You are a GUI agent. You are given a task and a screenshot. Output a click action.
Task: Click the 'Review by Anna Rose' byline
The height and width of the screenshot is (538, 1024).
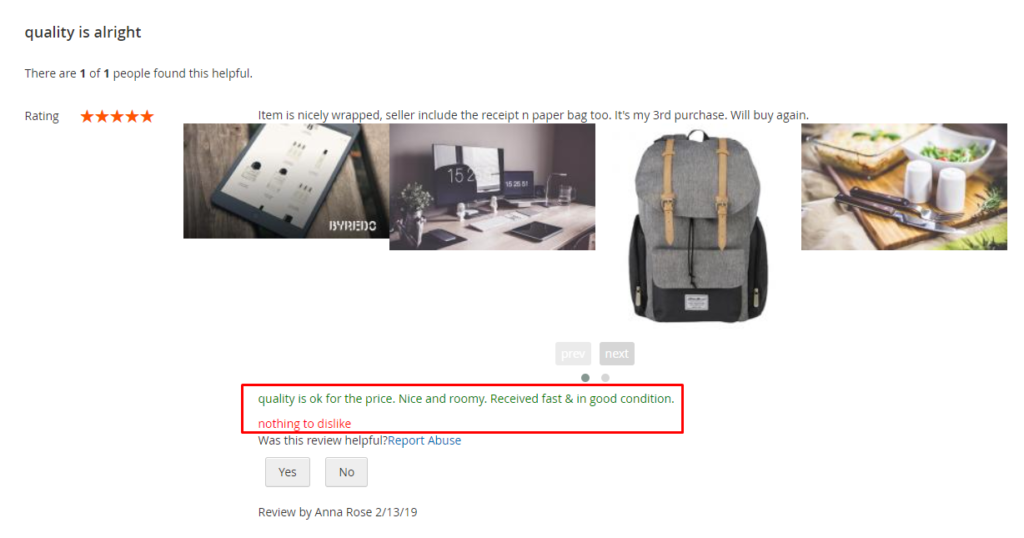point(338,512)
